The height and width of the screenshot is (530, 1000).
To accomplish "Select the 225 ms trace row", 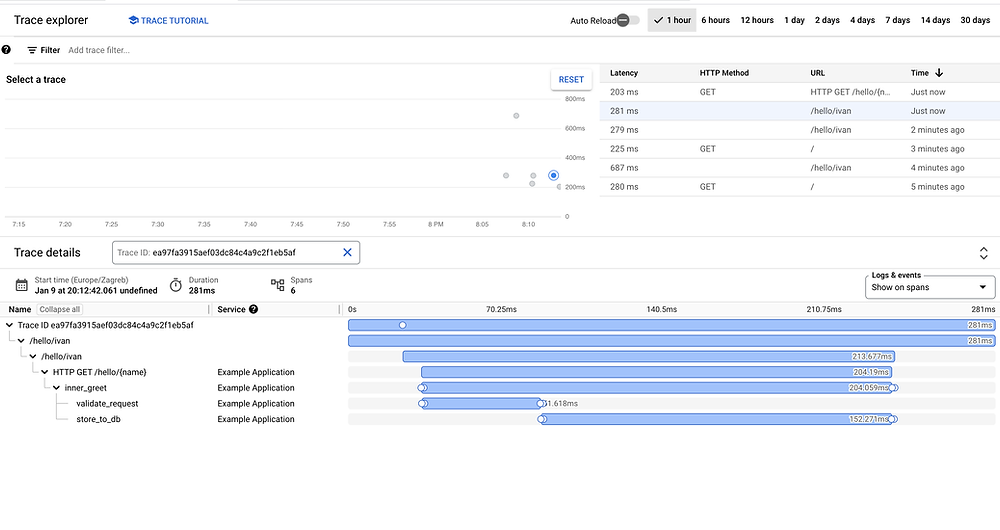I will point(800,149).
